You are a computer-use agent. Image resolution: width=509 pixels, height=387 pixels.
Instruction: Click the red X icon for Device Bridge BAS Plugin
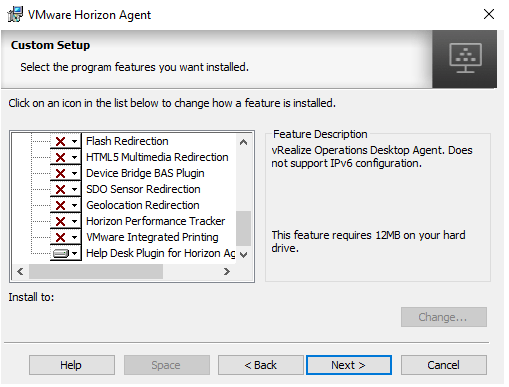click(x=60, y=173)
